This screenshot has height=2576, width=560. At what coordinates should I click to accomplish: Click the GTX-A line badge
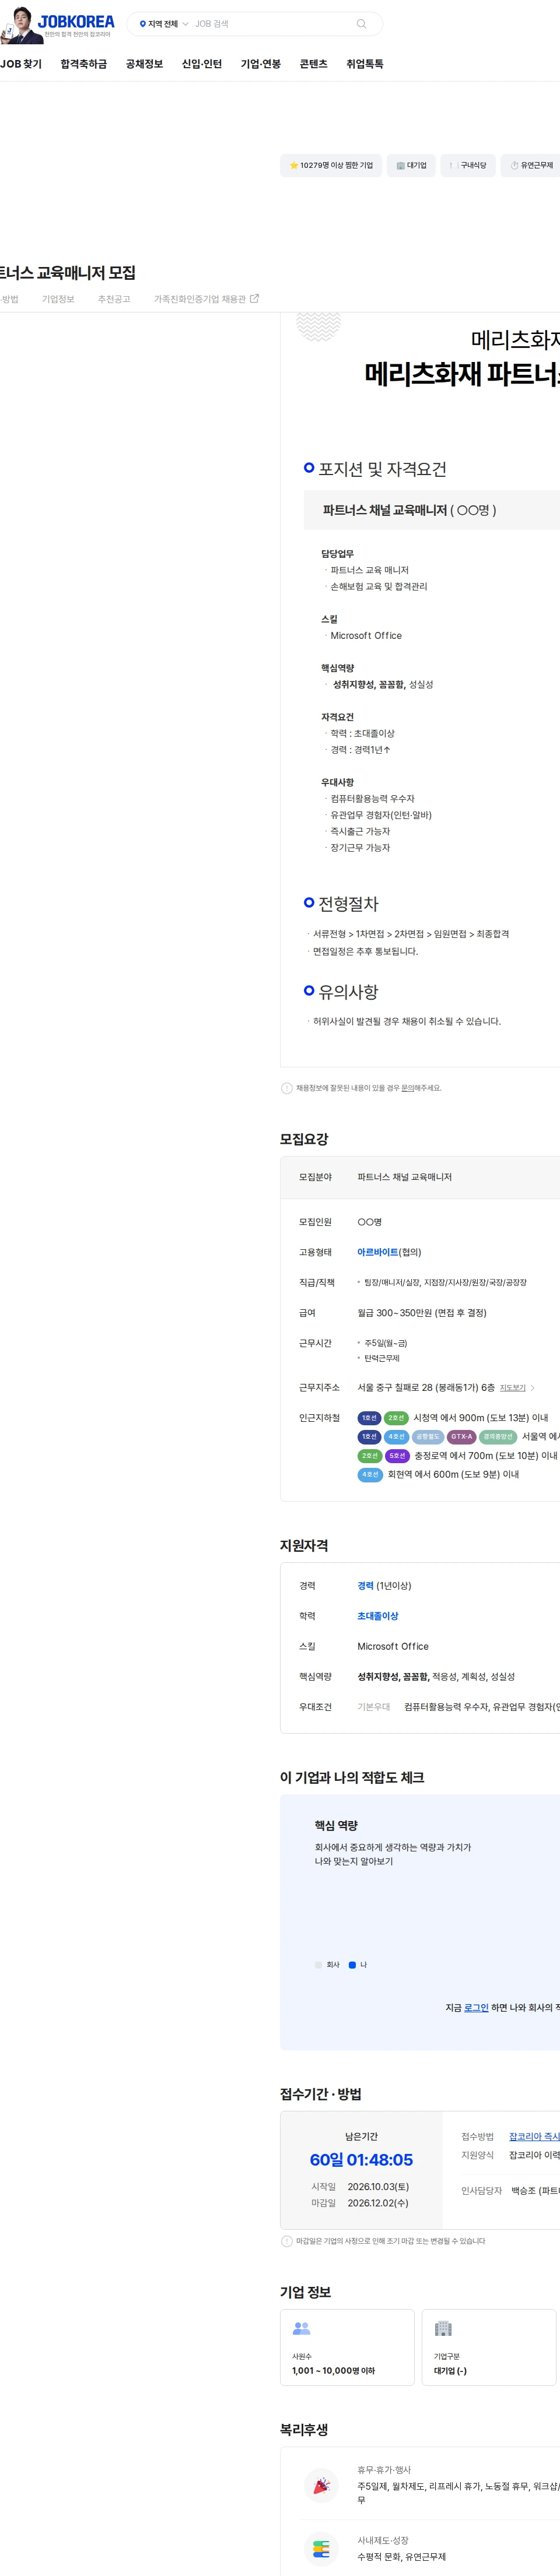point(461,1437)
